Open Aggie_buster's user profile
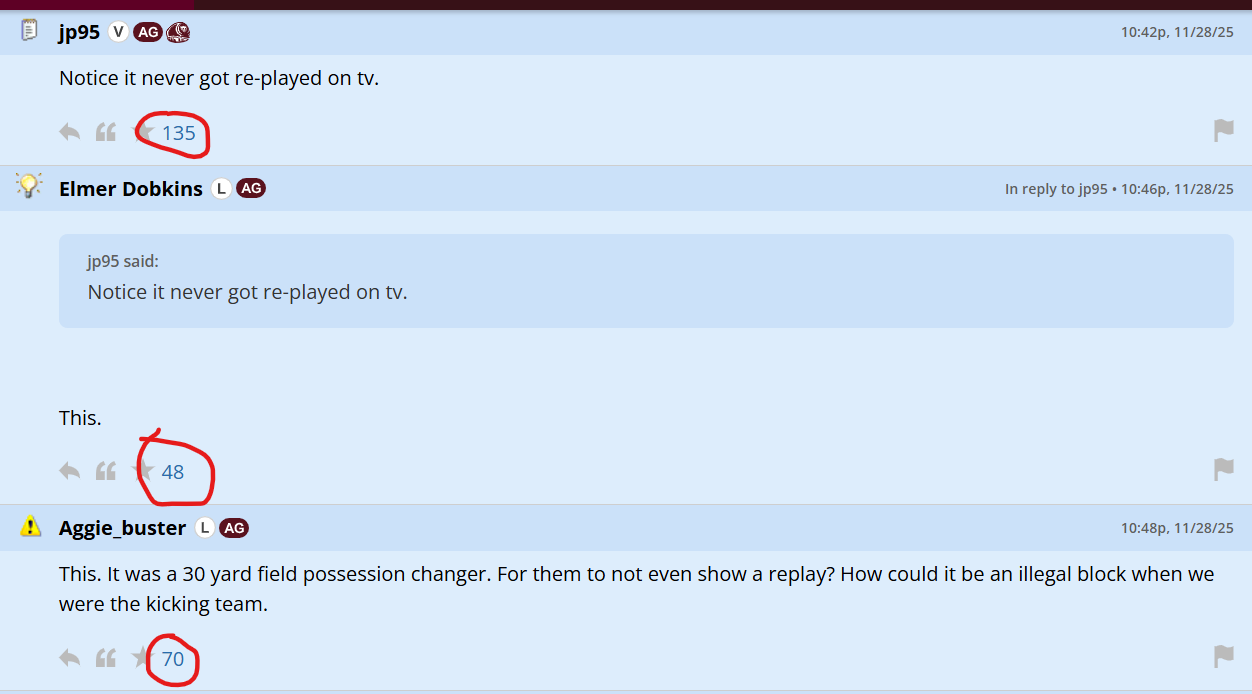 point(122,528)
